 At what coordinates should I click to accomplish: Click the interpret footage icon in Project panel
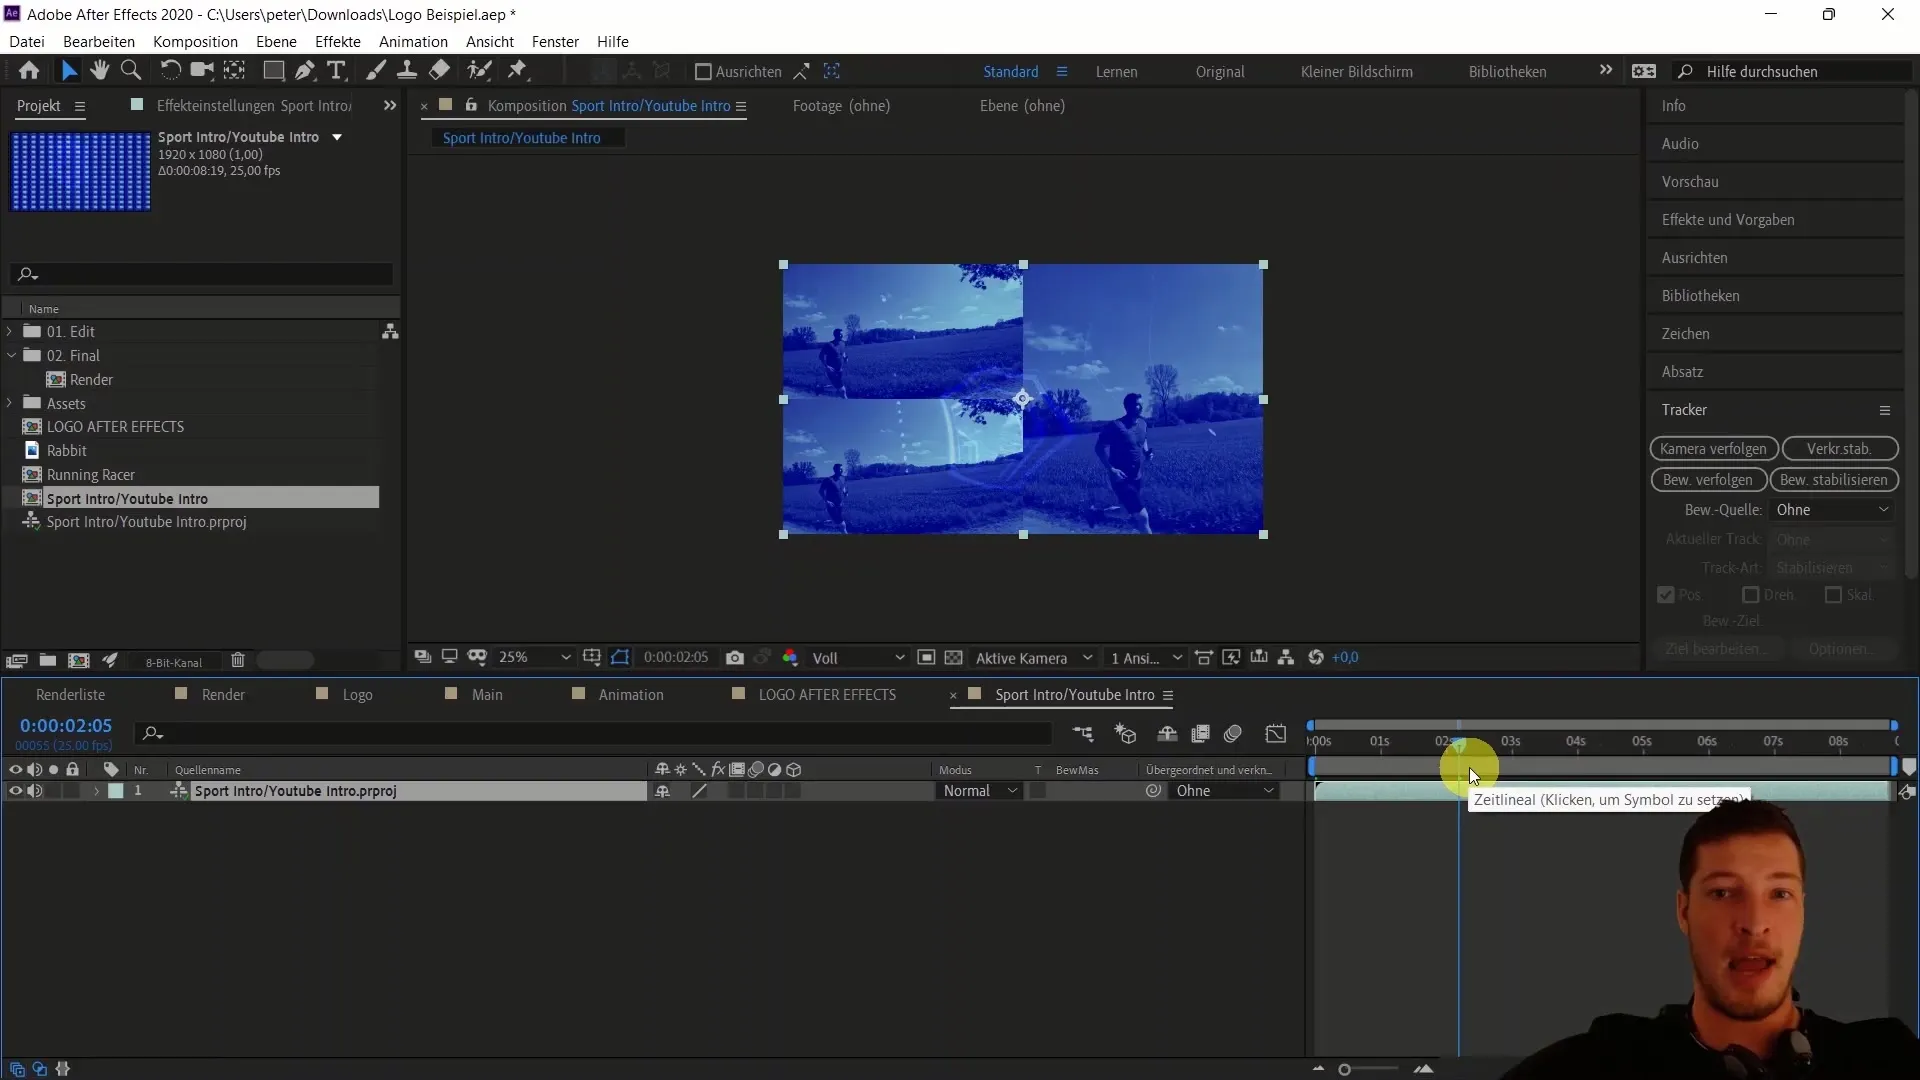point(16,661)
